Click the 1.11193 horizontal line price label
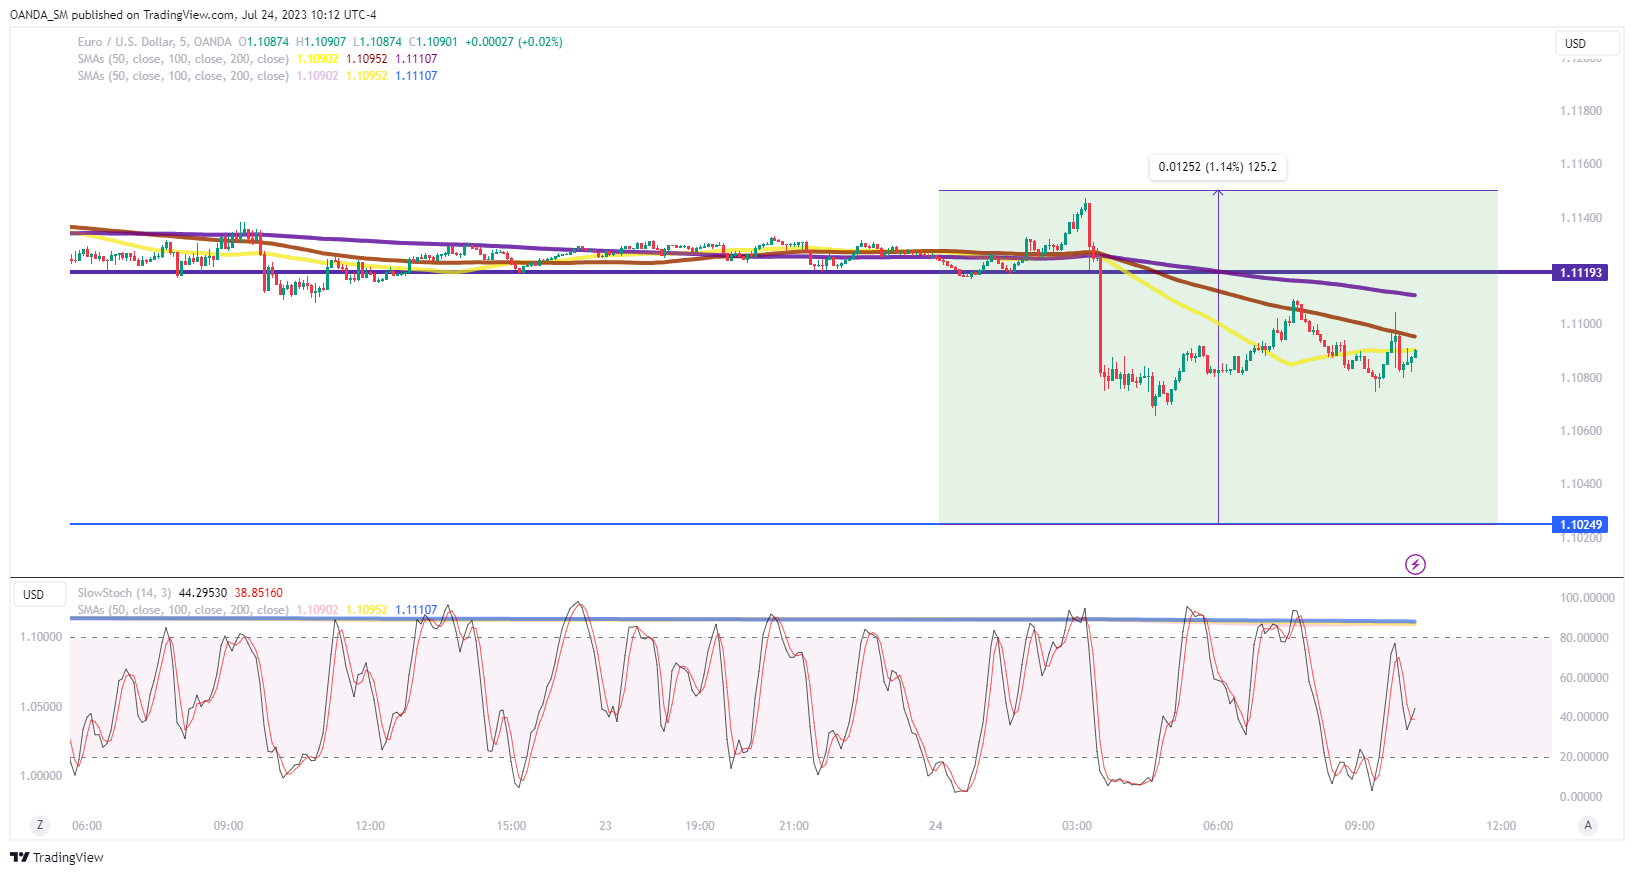Screen dimensions: 1634x875 click(x=1580, y=272)
